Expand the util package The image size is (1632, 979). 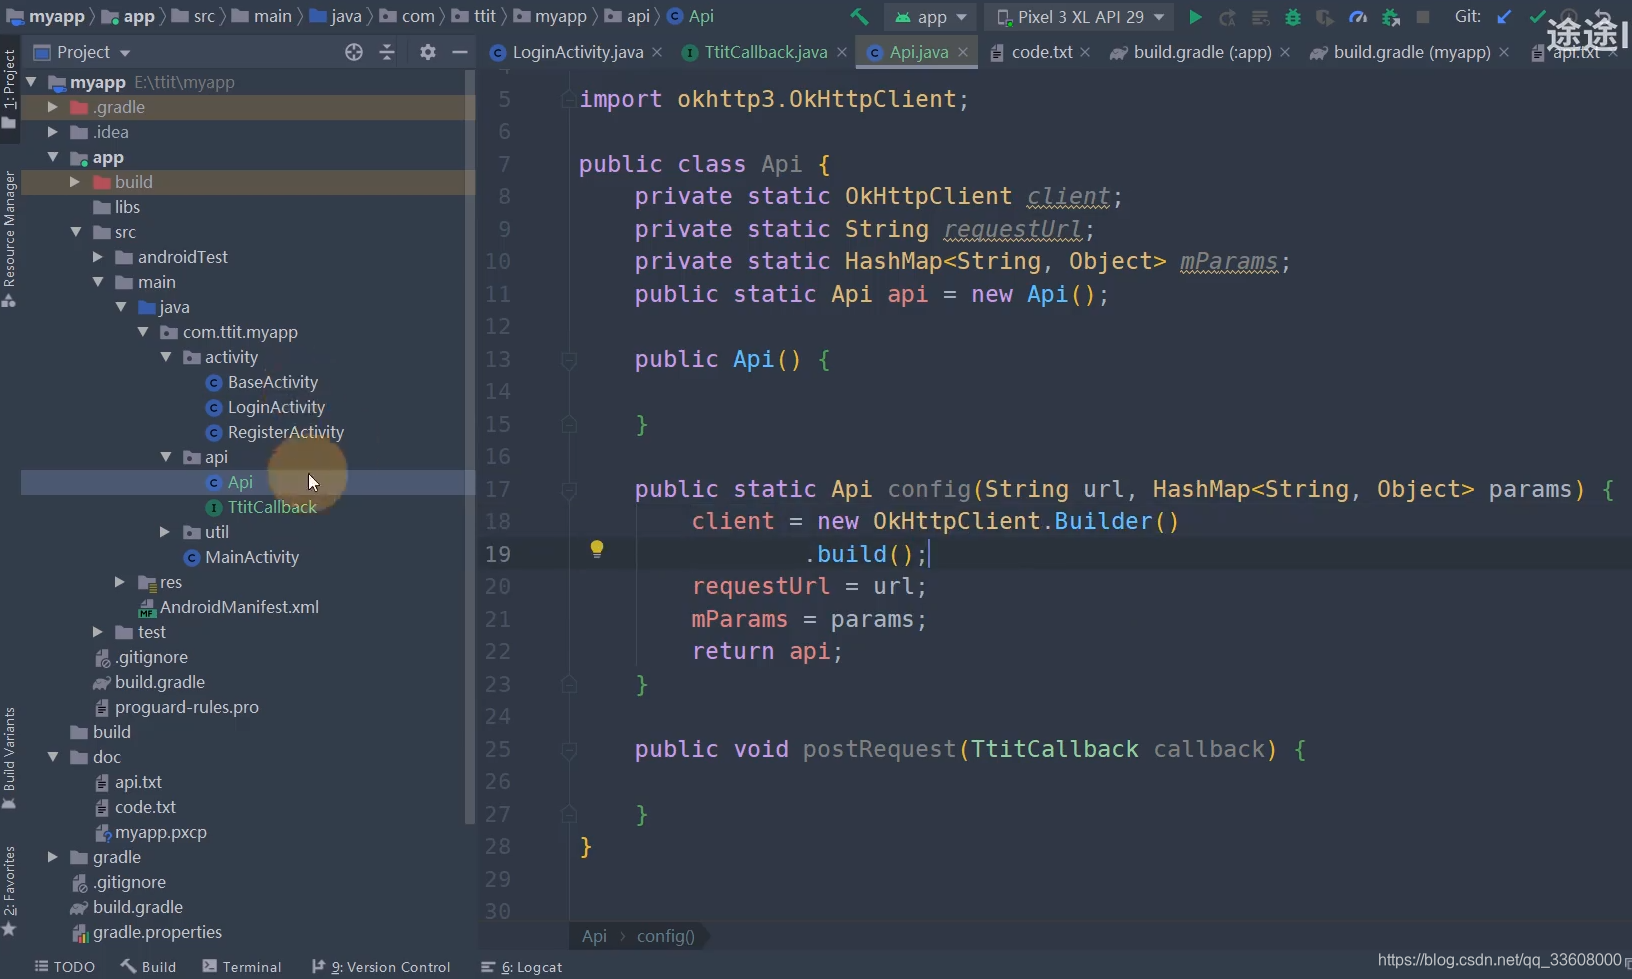[x=166, y=532]
